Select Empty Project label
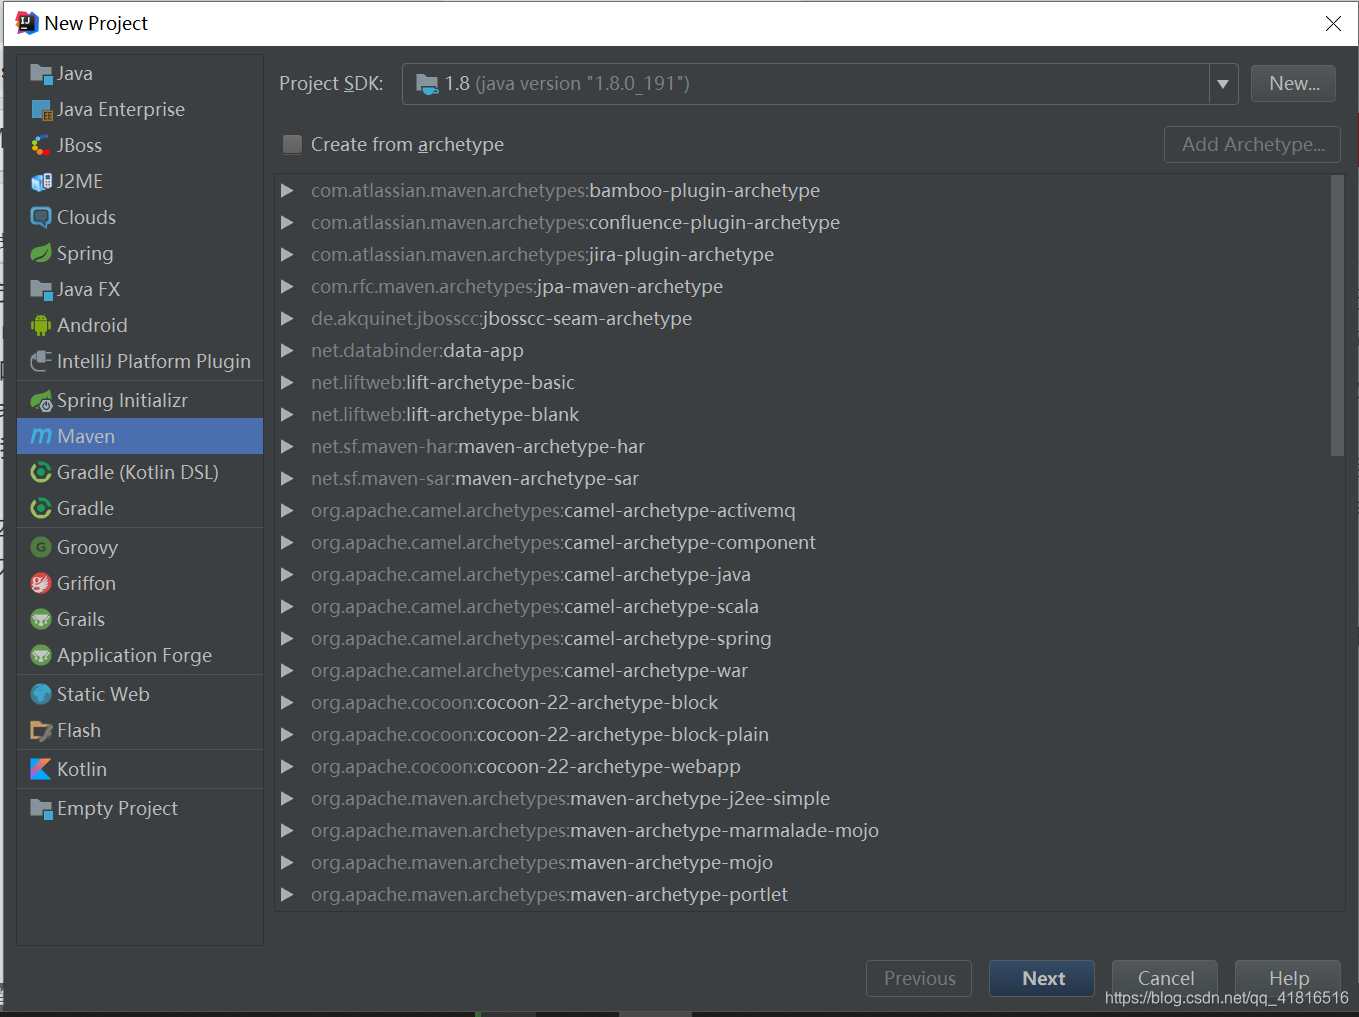1359x1017 pixels. [x=117, y=808]
